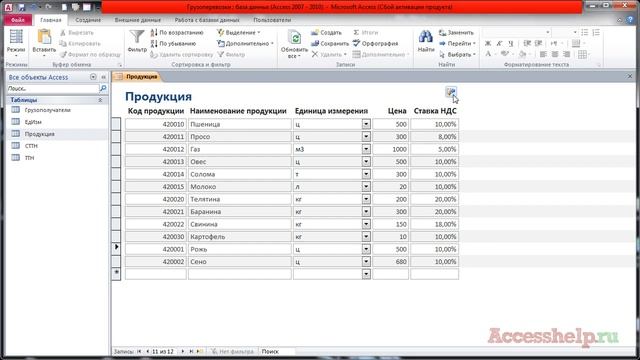The image size is (640, 360).
Task: Open СТТН table in navigation
Action: pyautogui.click(x=31, y=146)
